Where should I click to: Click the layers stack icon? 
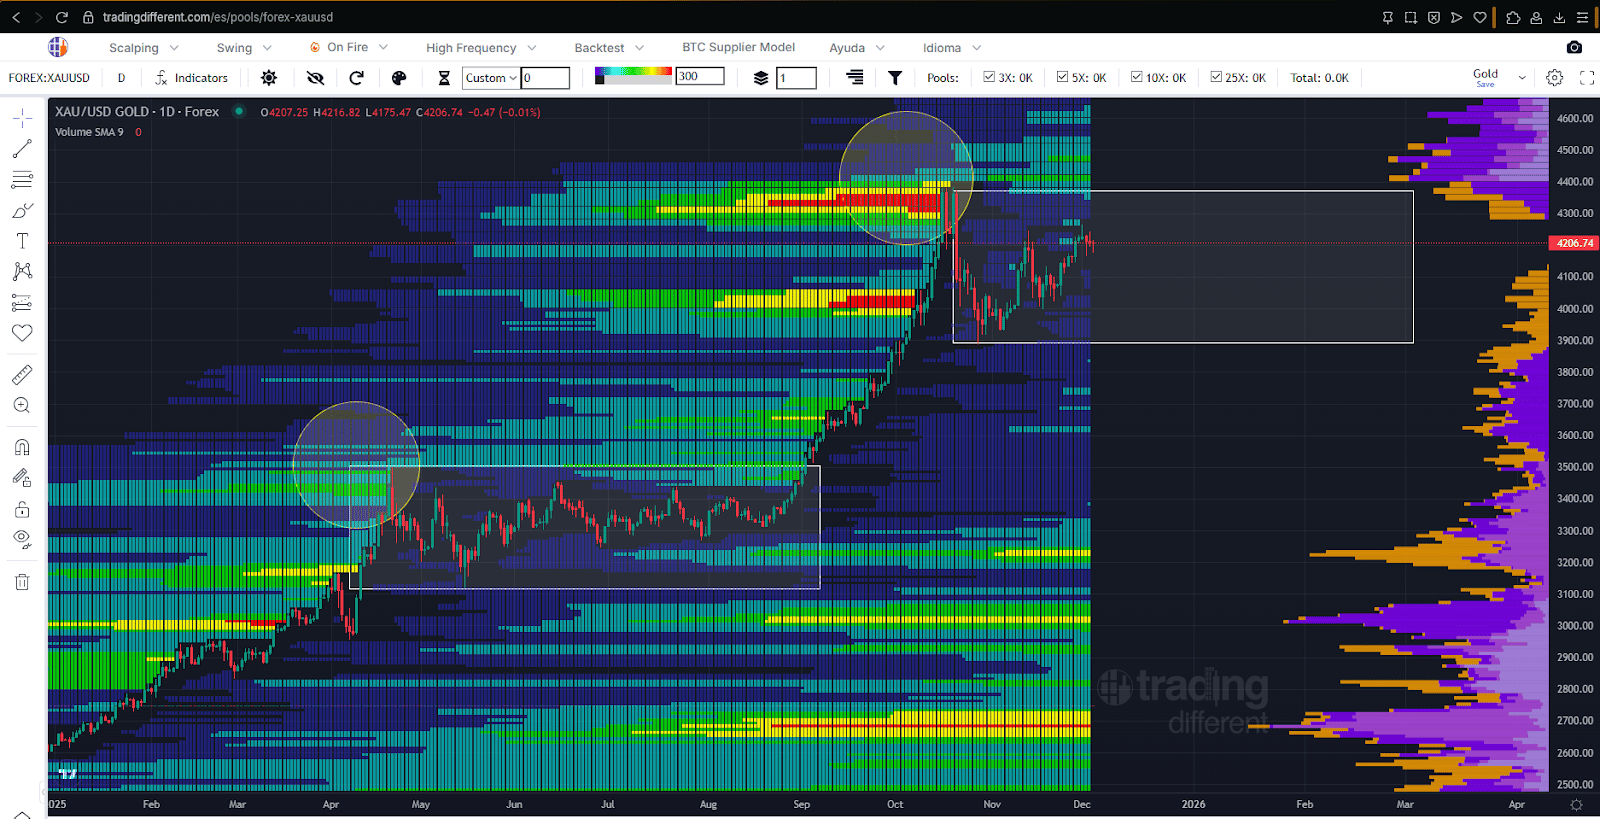coord(761,78)
